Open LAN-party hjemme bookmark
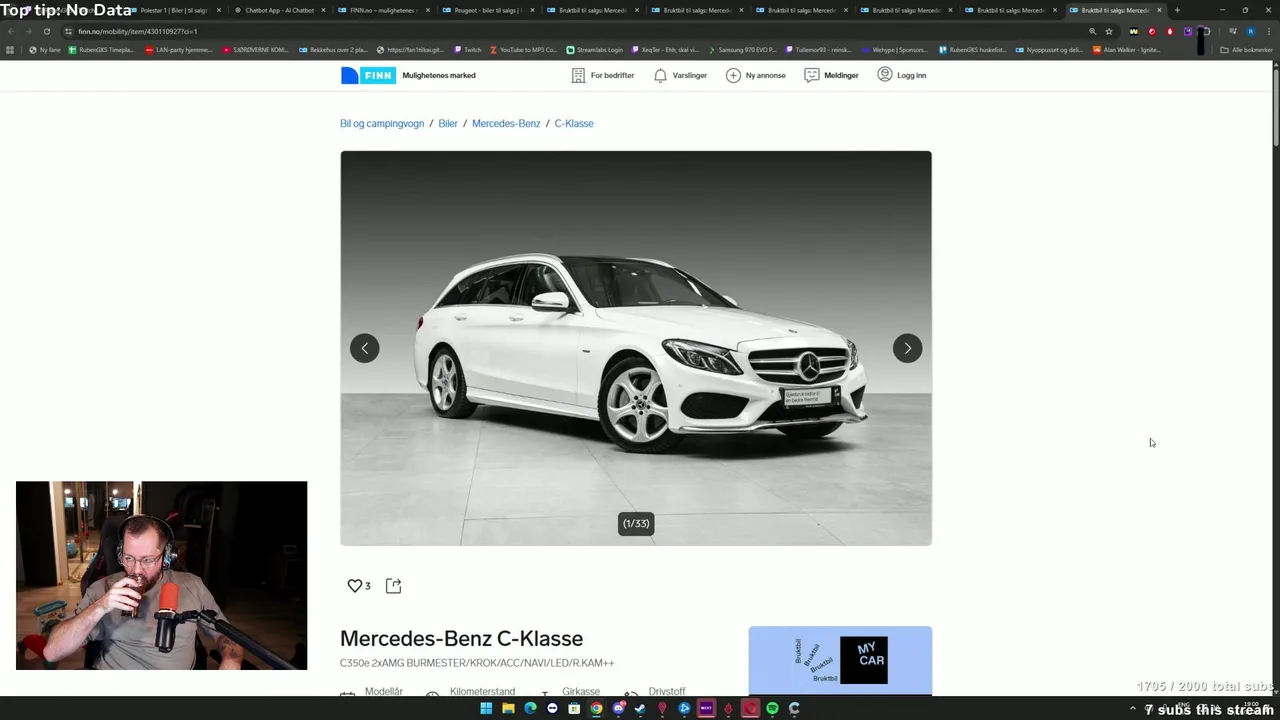1280x720 pixels. [x=179, y=49]
